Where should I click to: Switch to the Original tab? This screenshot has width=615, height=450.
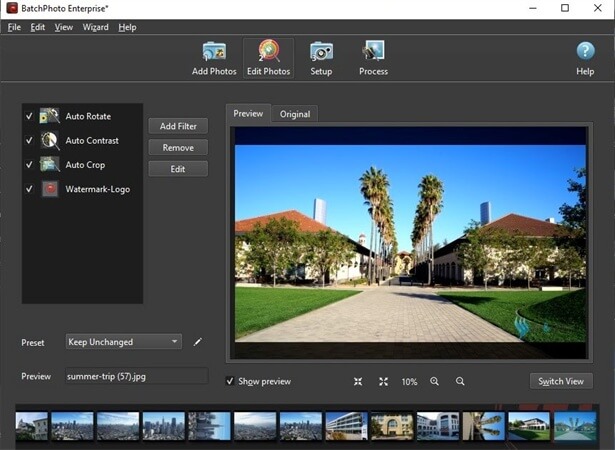point(295,114)
